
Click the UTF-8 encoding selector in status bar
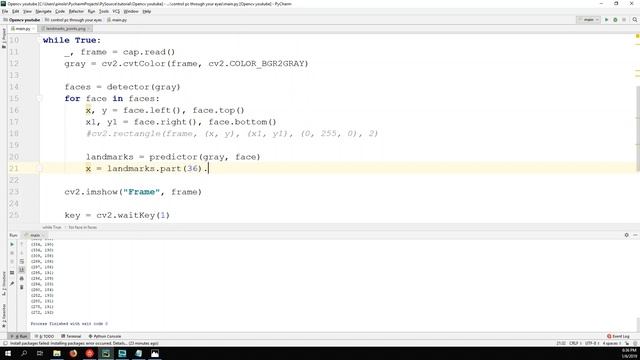pos(591,344)
